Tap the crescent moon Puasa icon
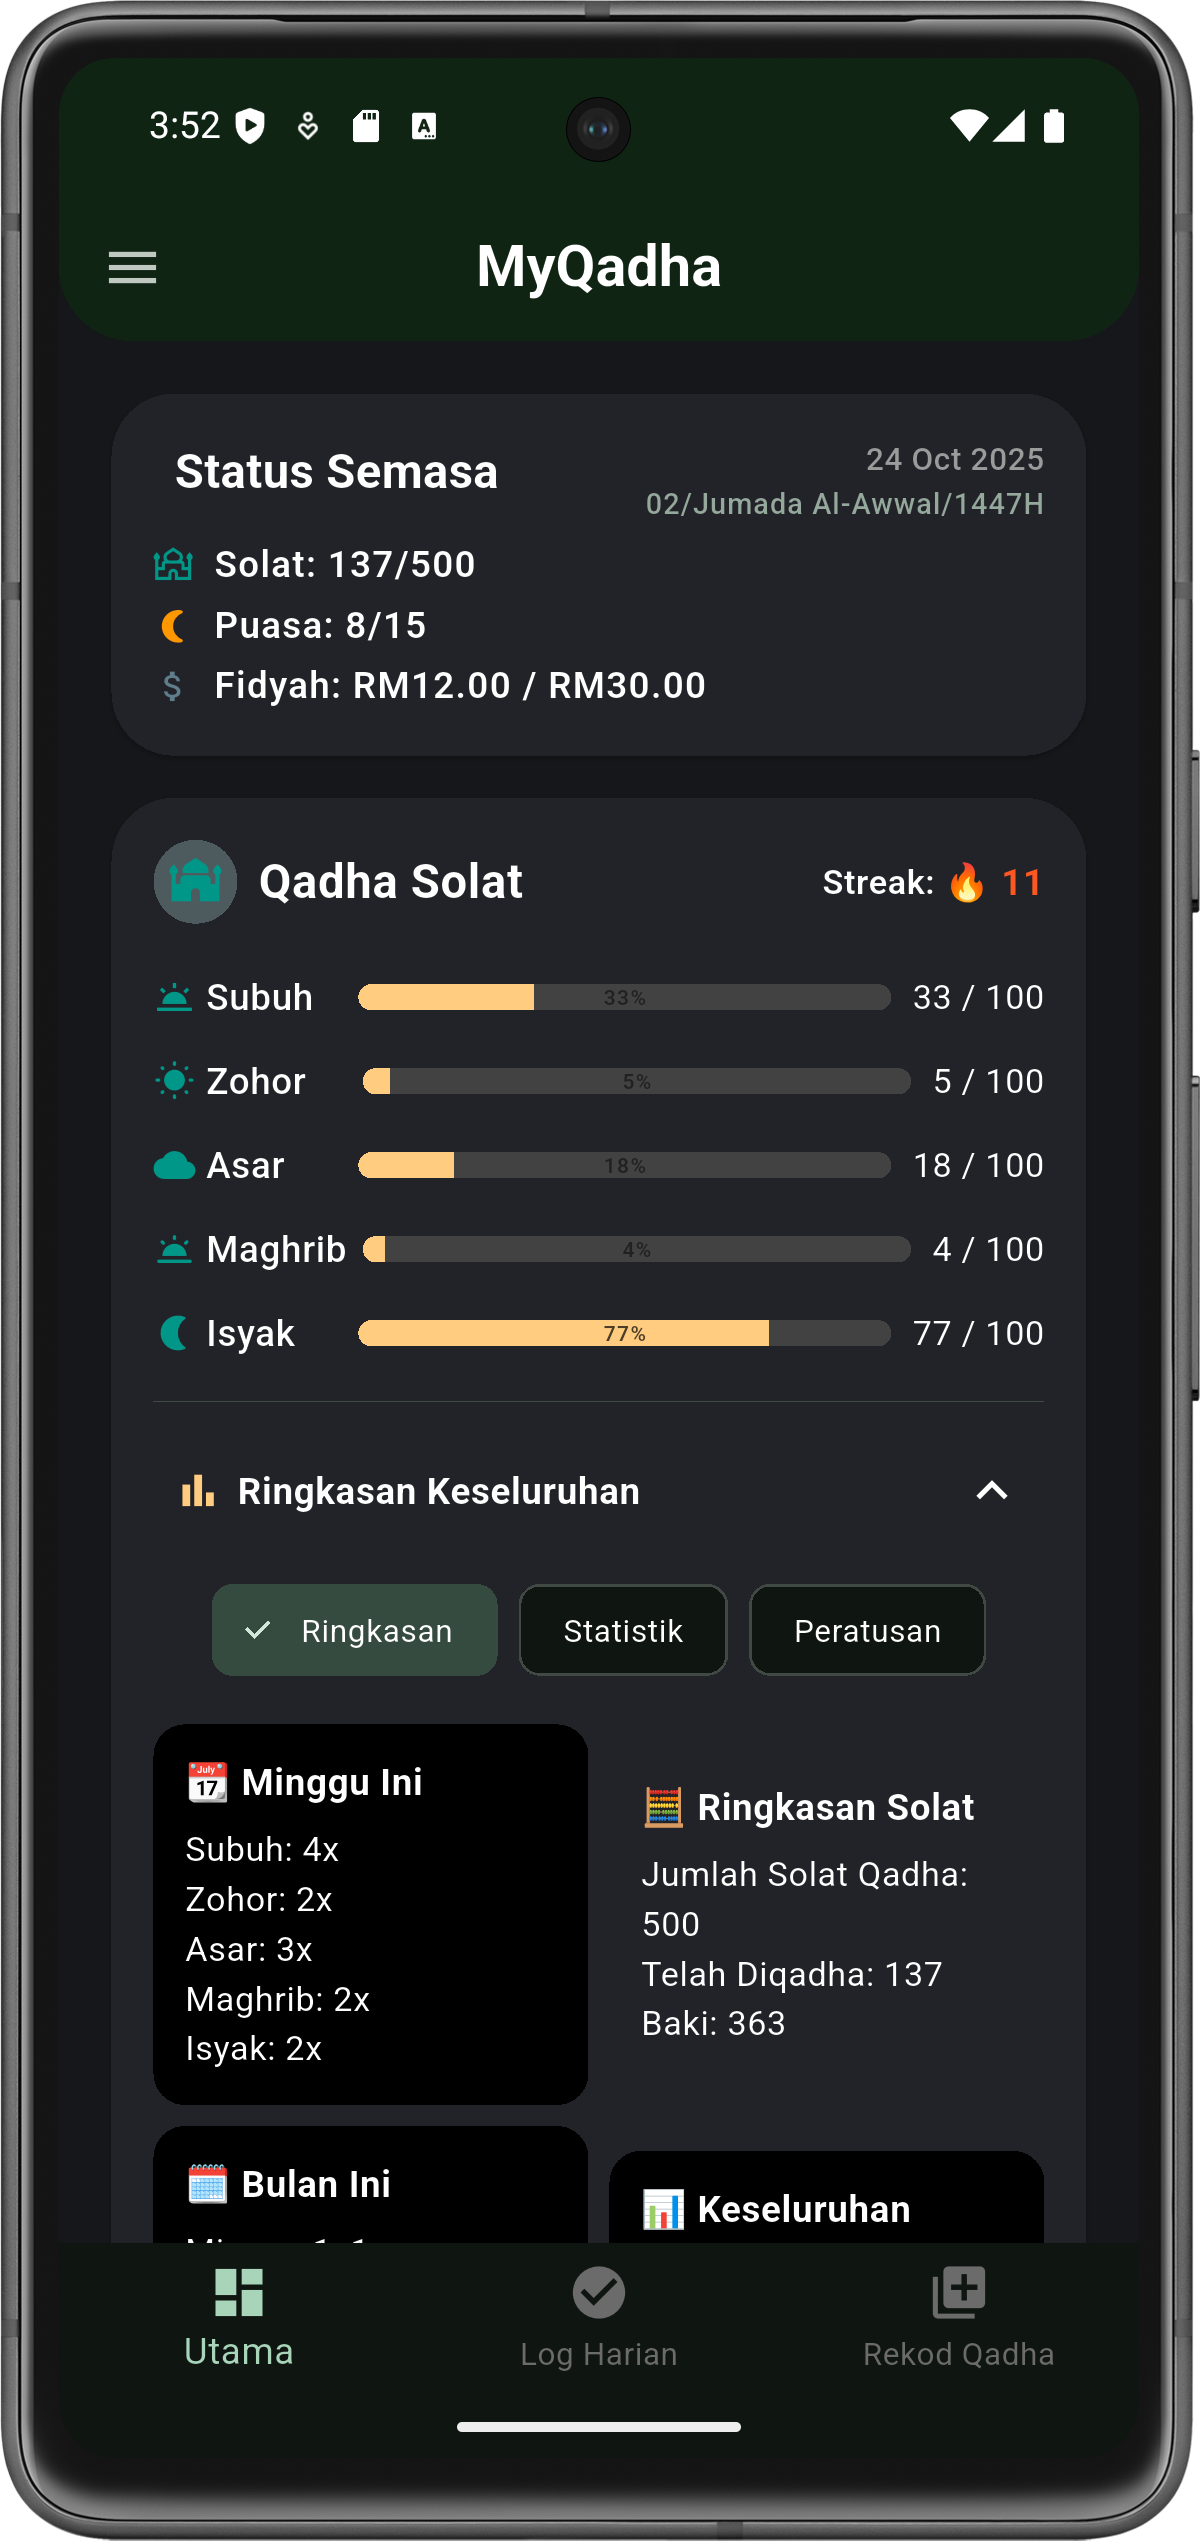The width and height of the screenshot is (1200, 2541). coord(173,626)
